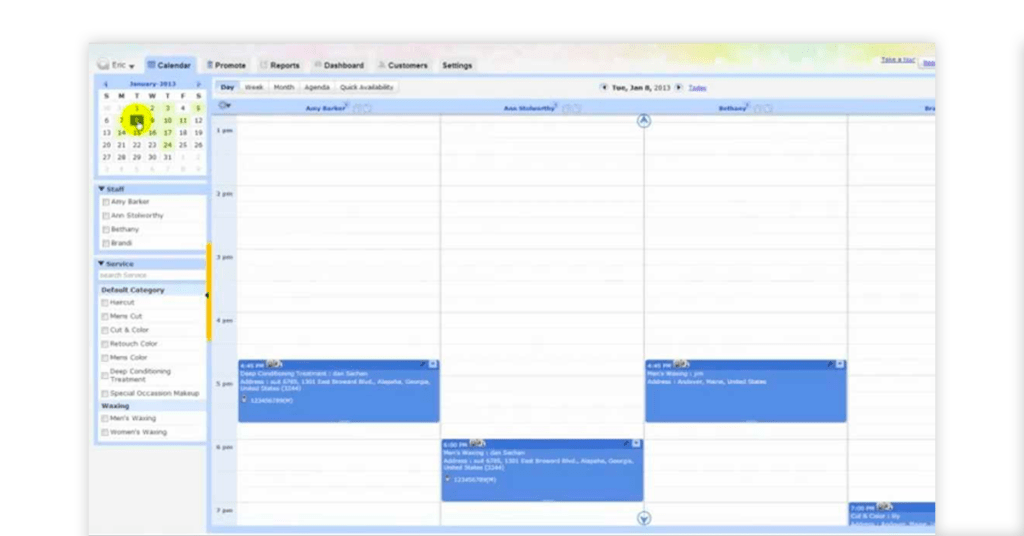The height and width of the screenshot is (536, 1024).
Task: Open the Settings tab
Action: pos(457,65)
